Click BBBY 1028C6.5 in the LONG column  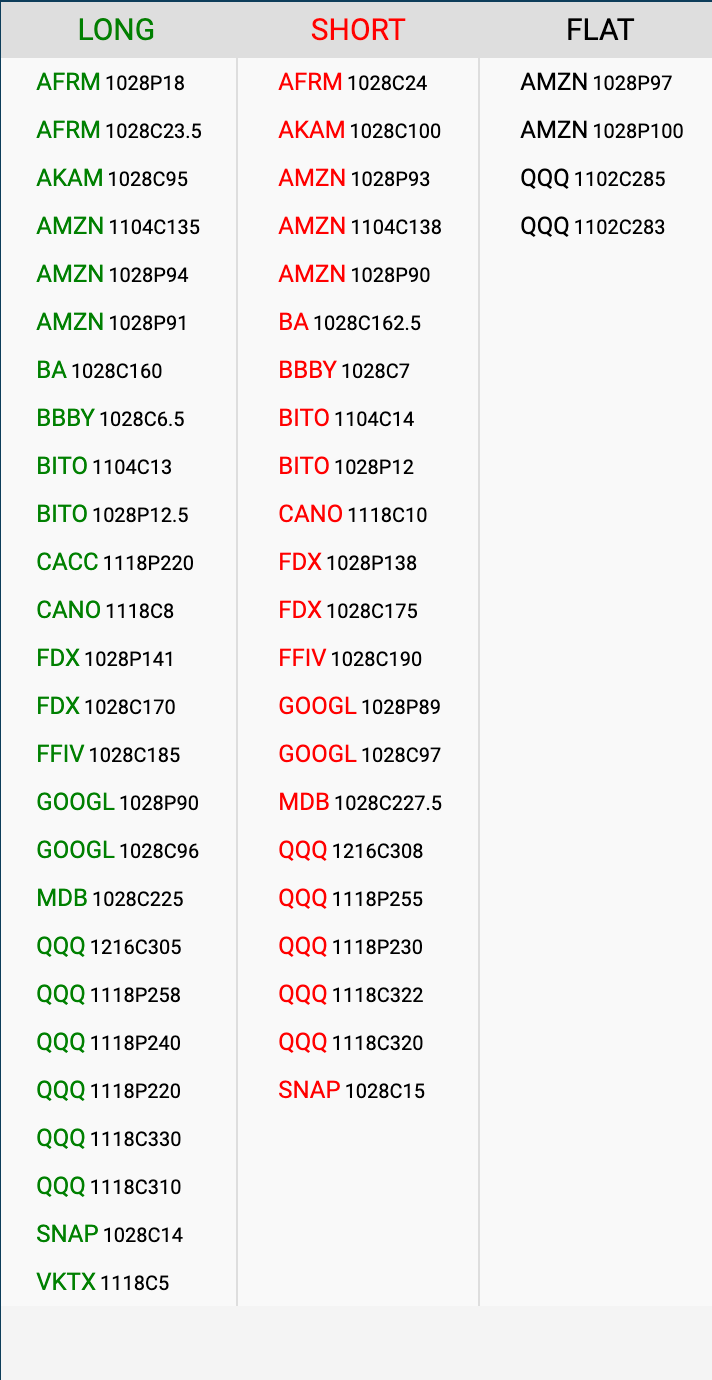pyautogui.click(x=110, y=419)
